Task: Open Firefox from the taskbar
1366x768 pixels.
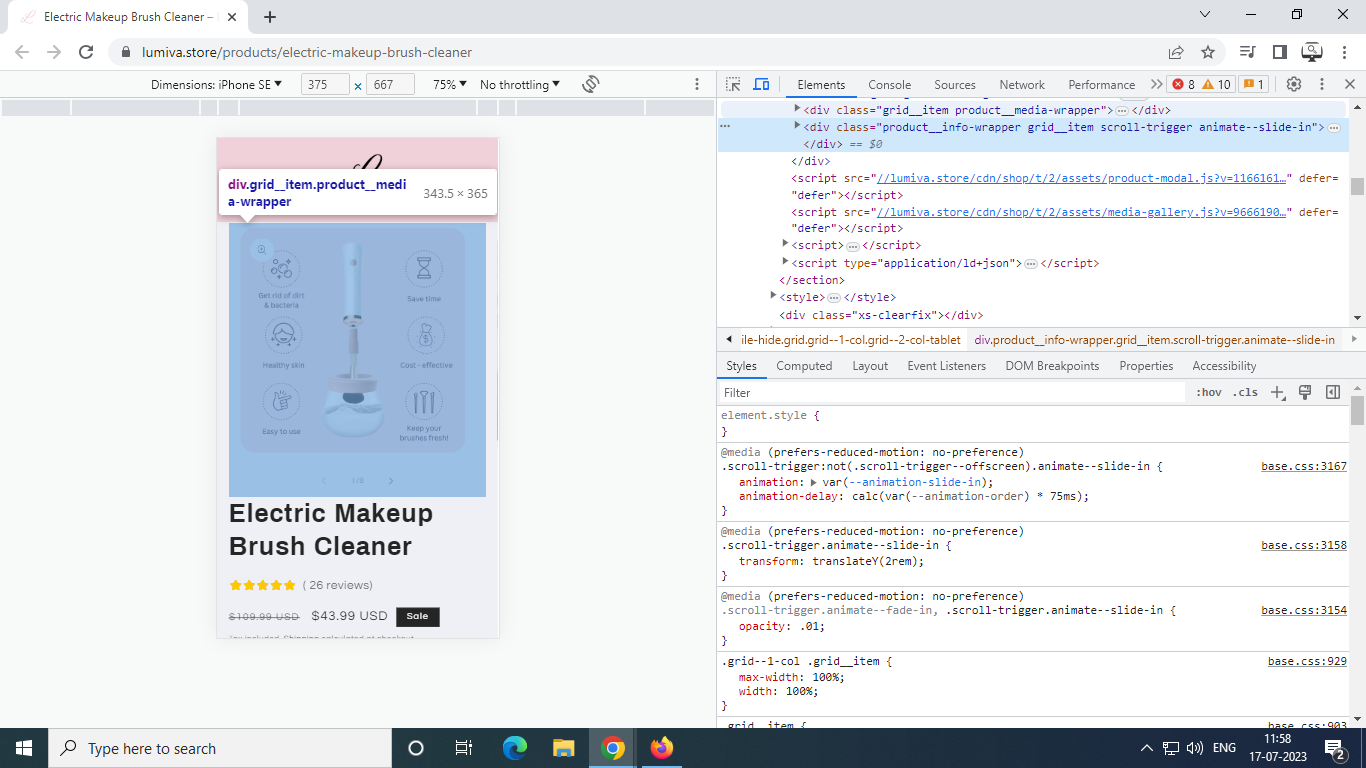Action: coord(661,748)
